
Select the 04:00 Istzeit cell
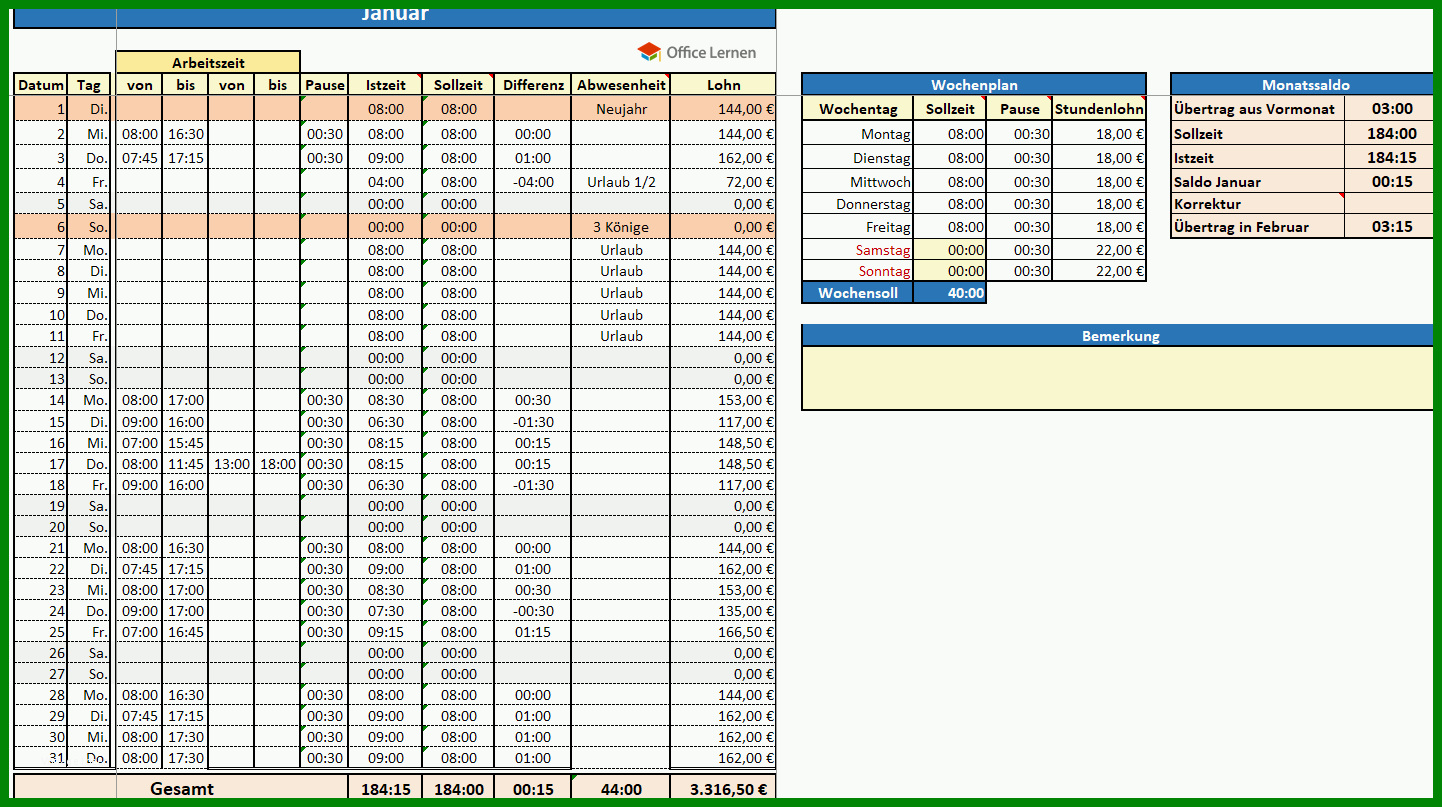(x=386, y=182)
